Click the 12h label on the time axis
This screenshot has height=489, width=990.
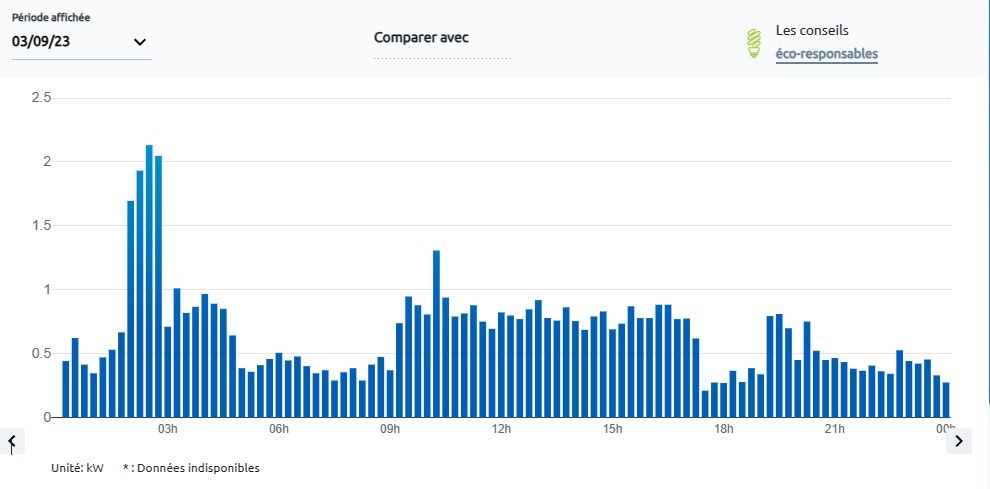(501, 430)
